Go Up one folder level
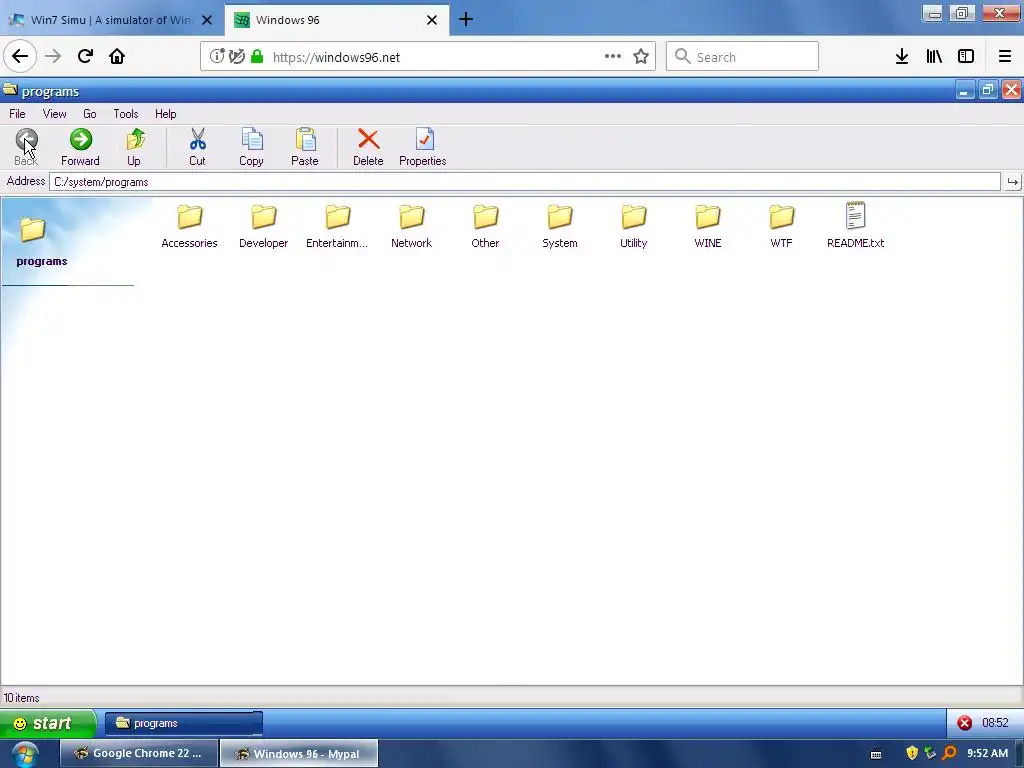This screenshot has width=1024, height=768. point(134,147)
